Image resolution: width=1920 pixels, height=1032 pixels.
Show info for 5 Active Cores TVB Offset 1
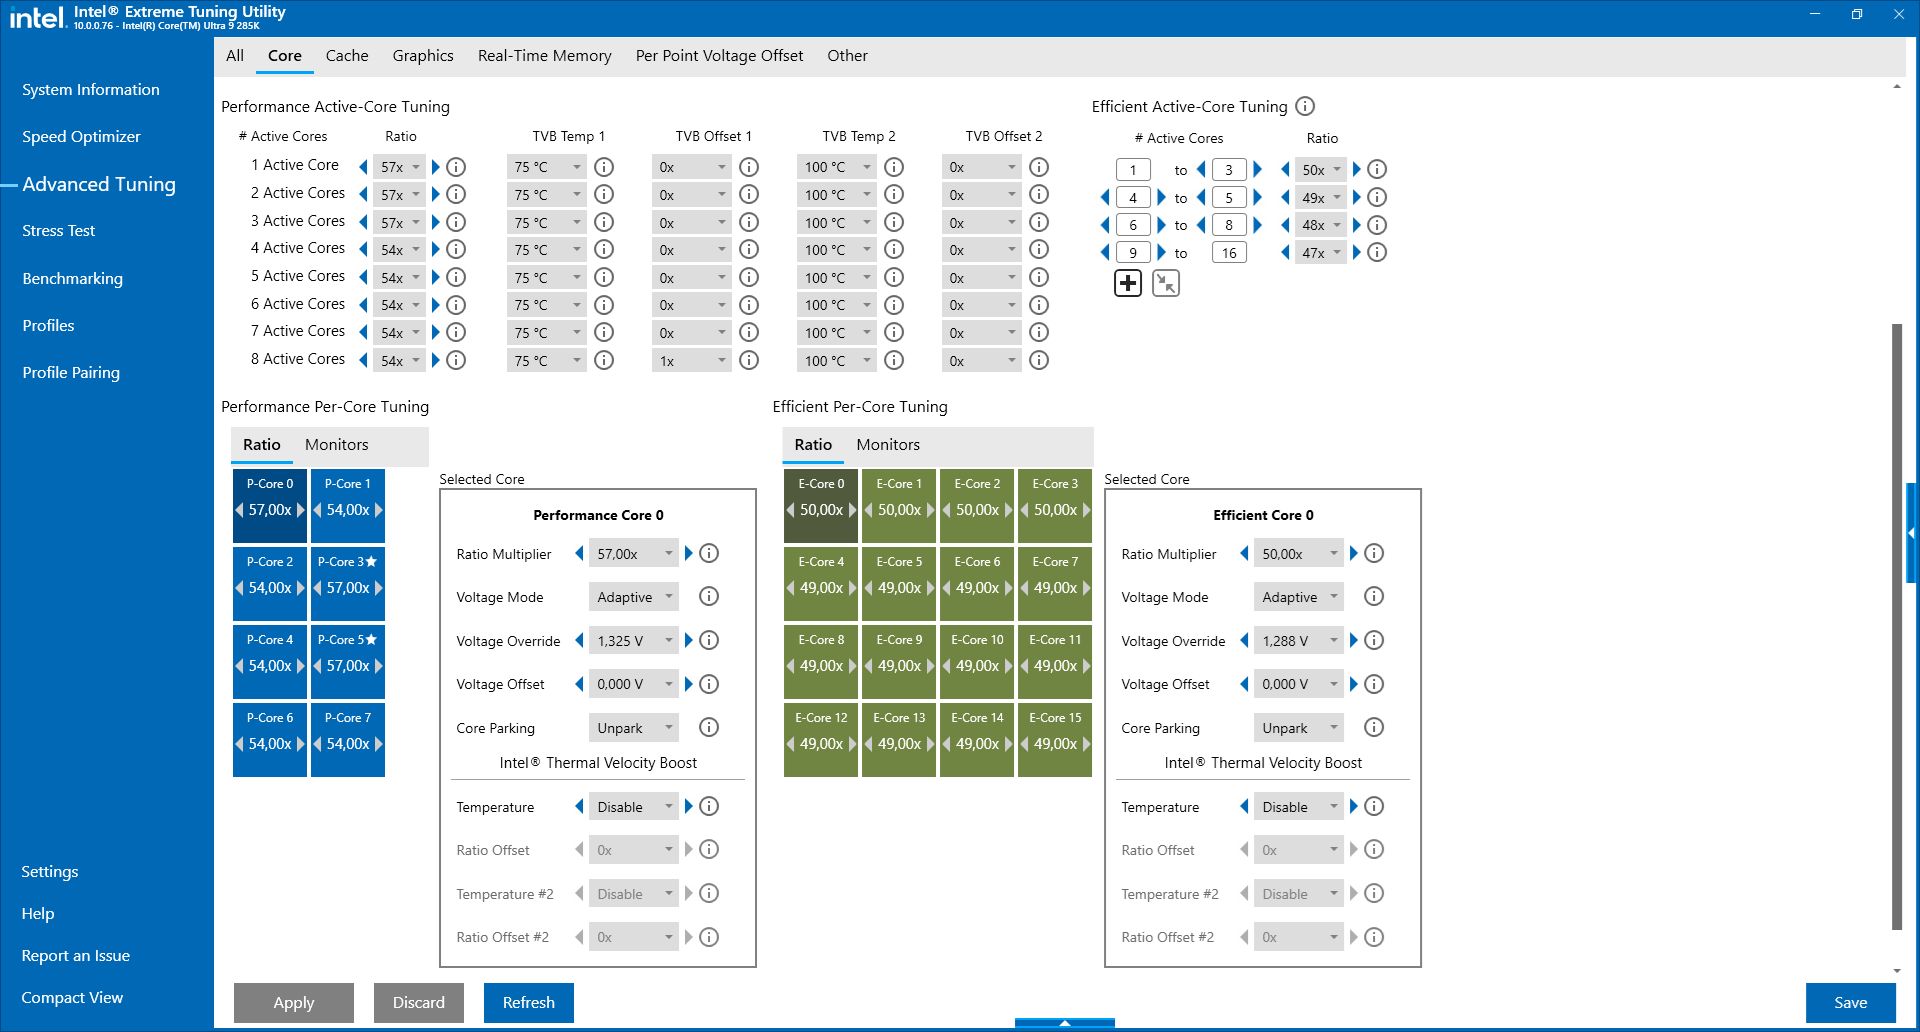click(x=749, y=277)
